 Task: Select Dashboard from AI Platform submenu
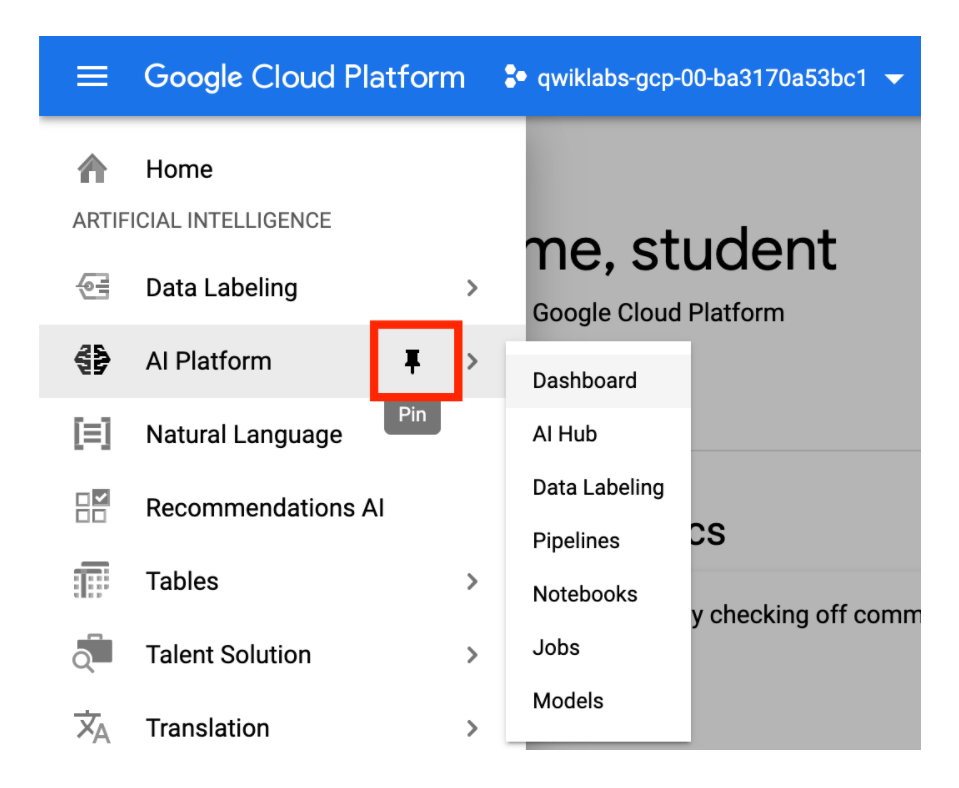[584, 380]
